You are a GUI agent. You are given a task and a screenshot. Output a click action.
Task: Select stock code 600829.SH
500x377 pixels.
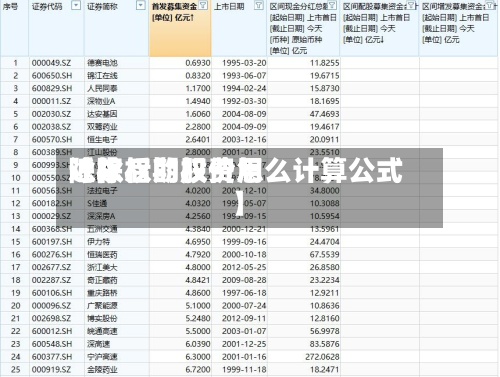click(52, 88)
